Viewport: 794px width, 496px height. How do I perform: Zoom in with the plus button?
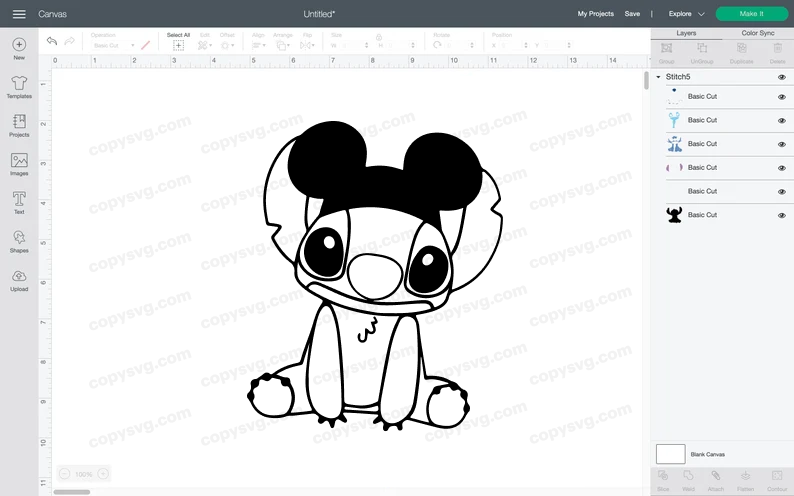point(103,474)
